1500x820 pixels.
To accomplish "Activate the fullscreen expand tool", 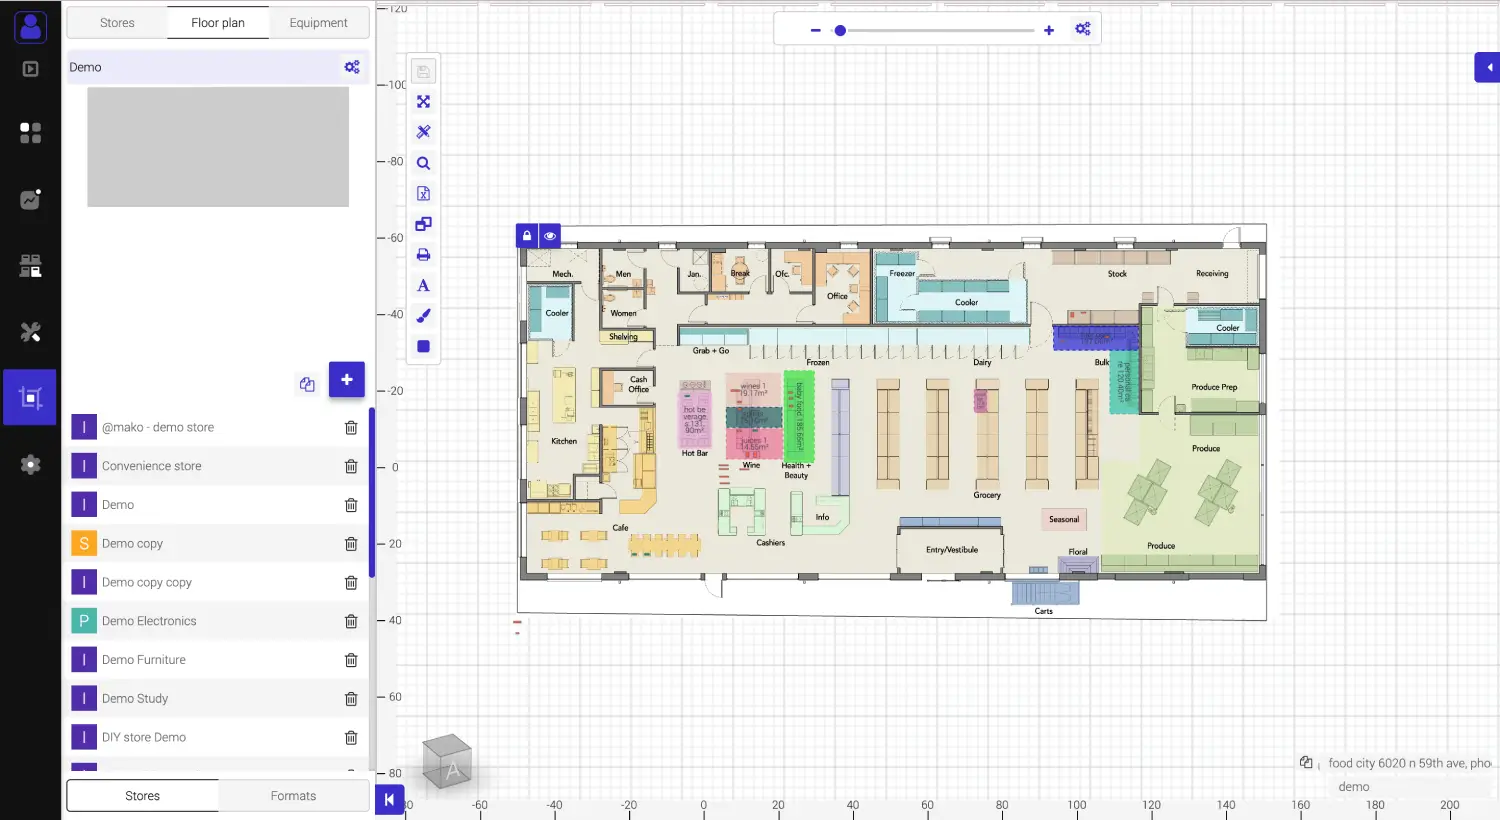I will click(x=423, y=101).
